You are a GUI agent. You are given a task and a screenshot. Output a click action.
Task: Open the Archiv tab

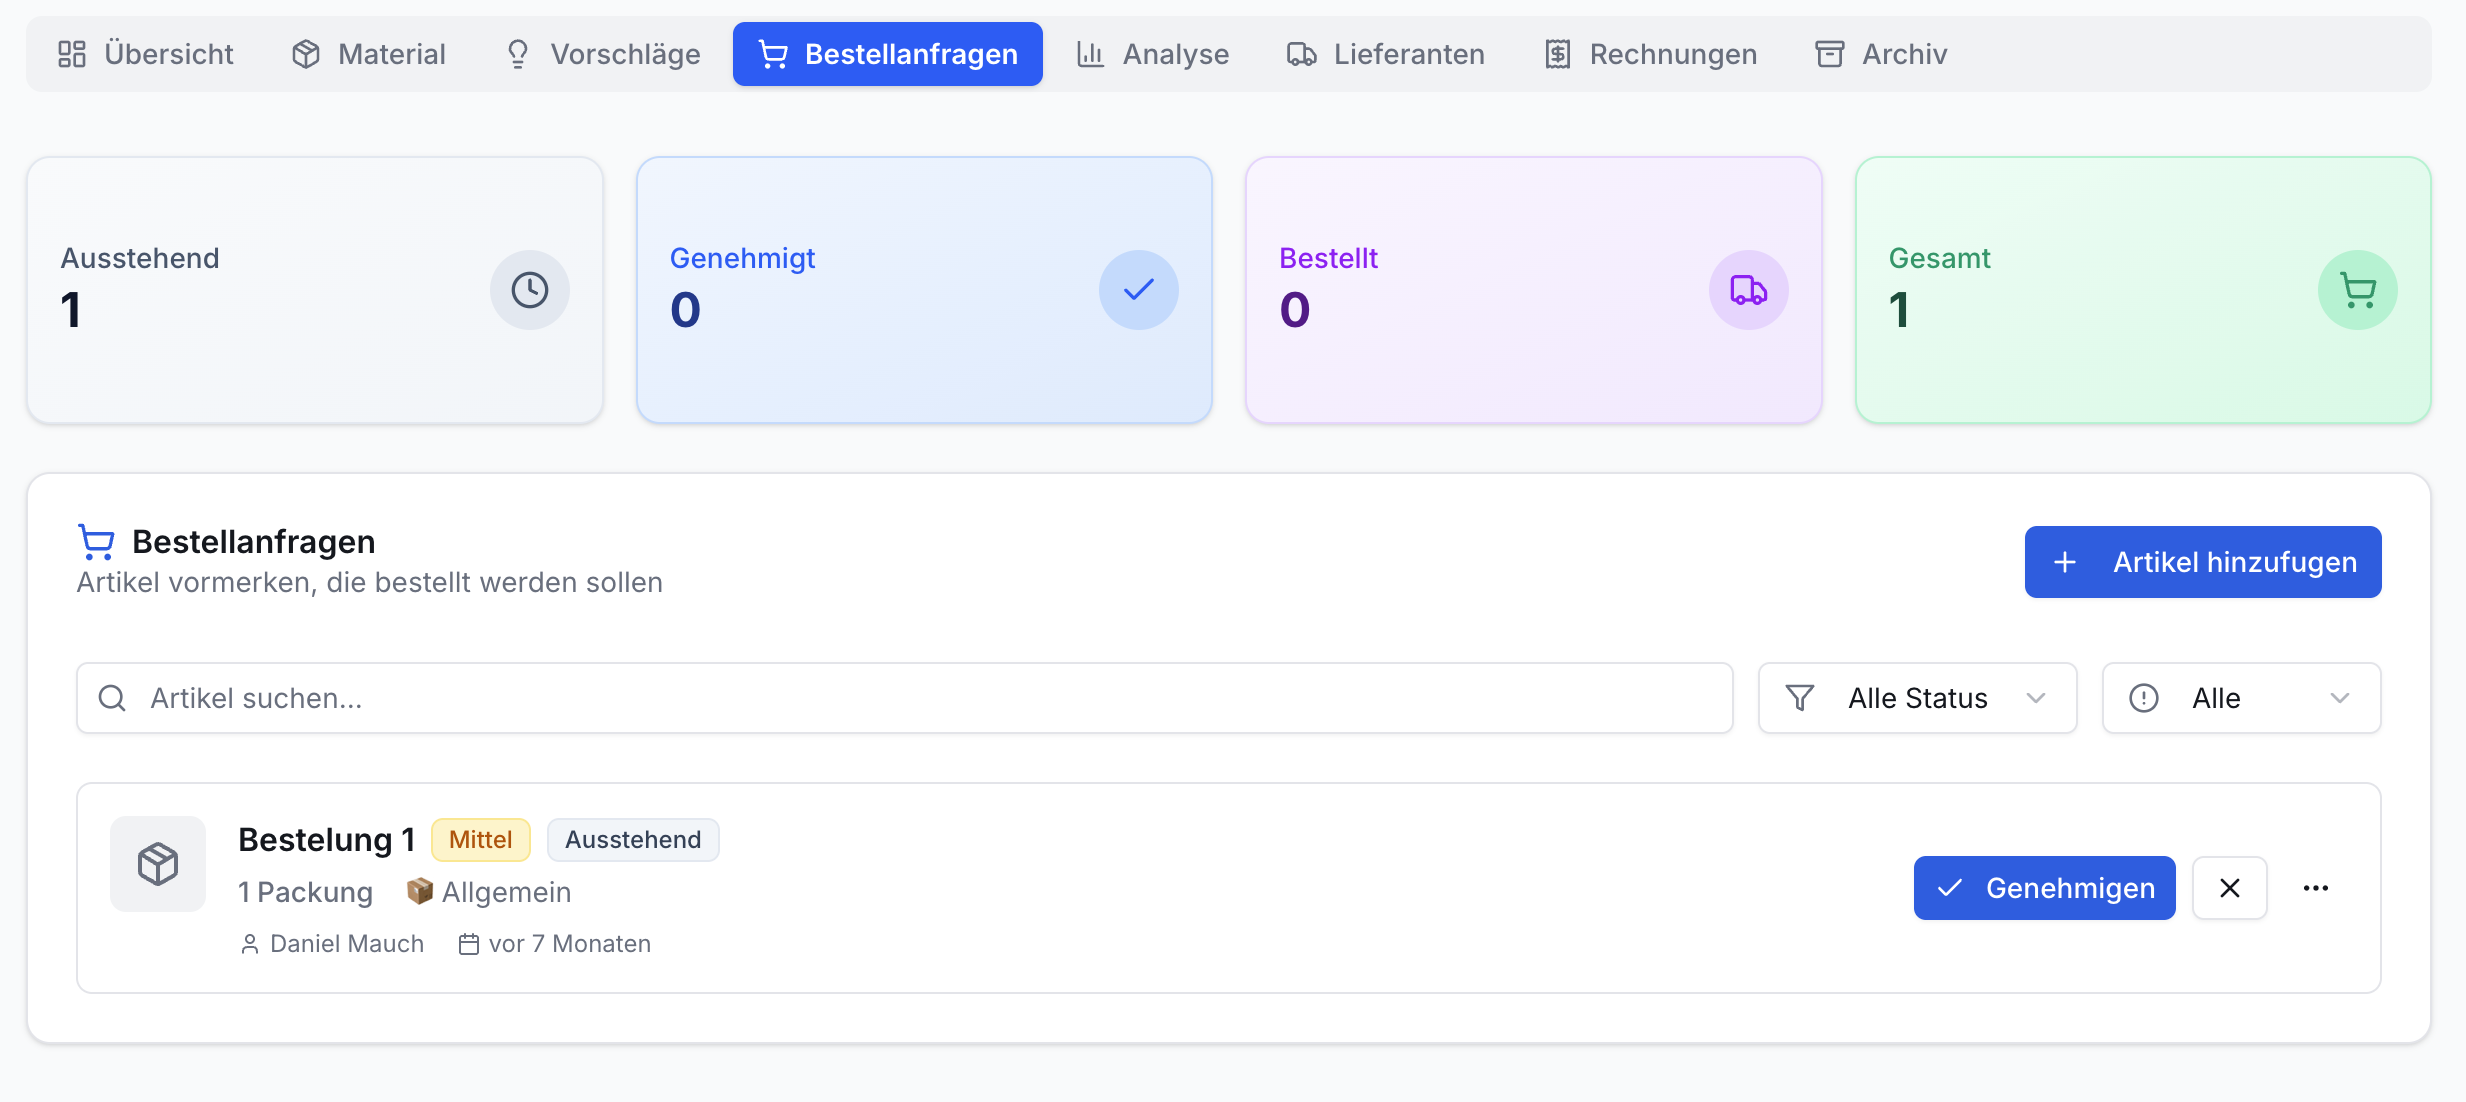coord(1881,54)
